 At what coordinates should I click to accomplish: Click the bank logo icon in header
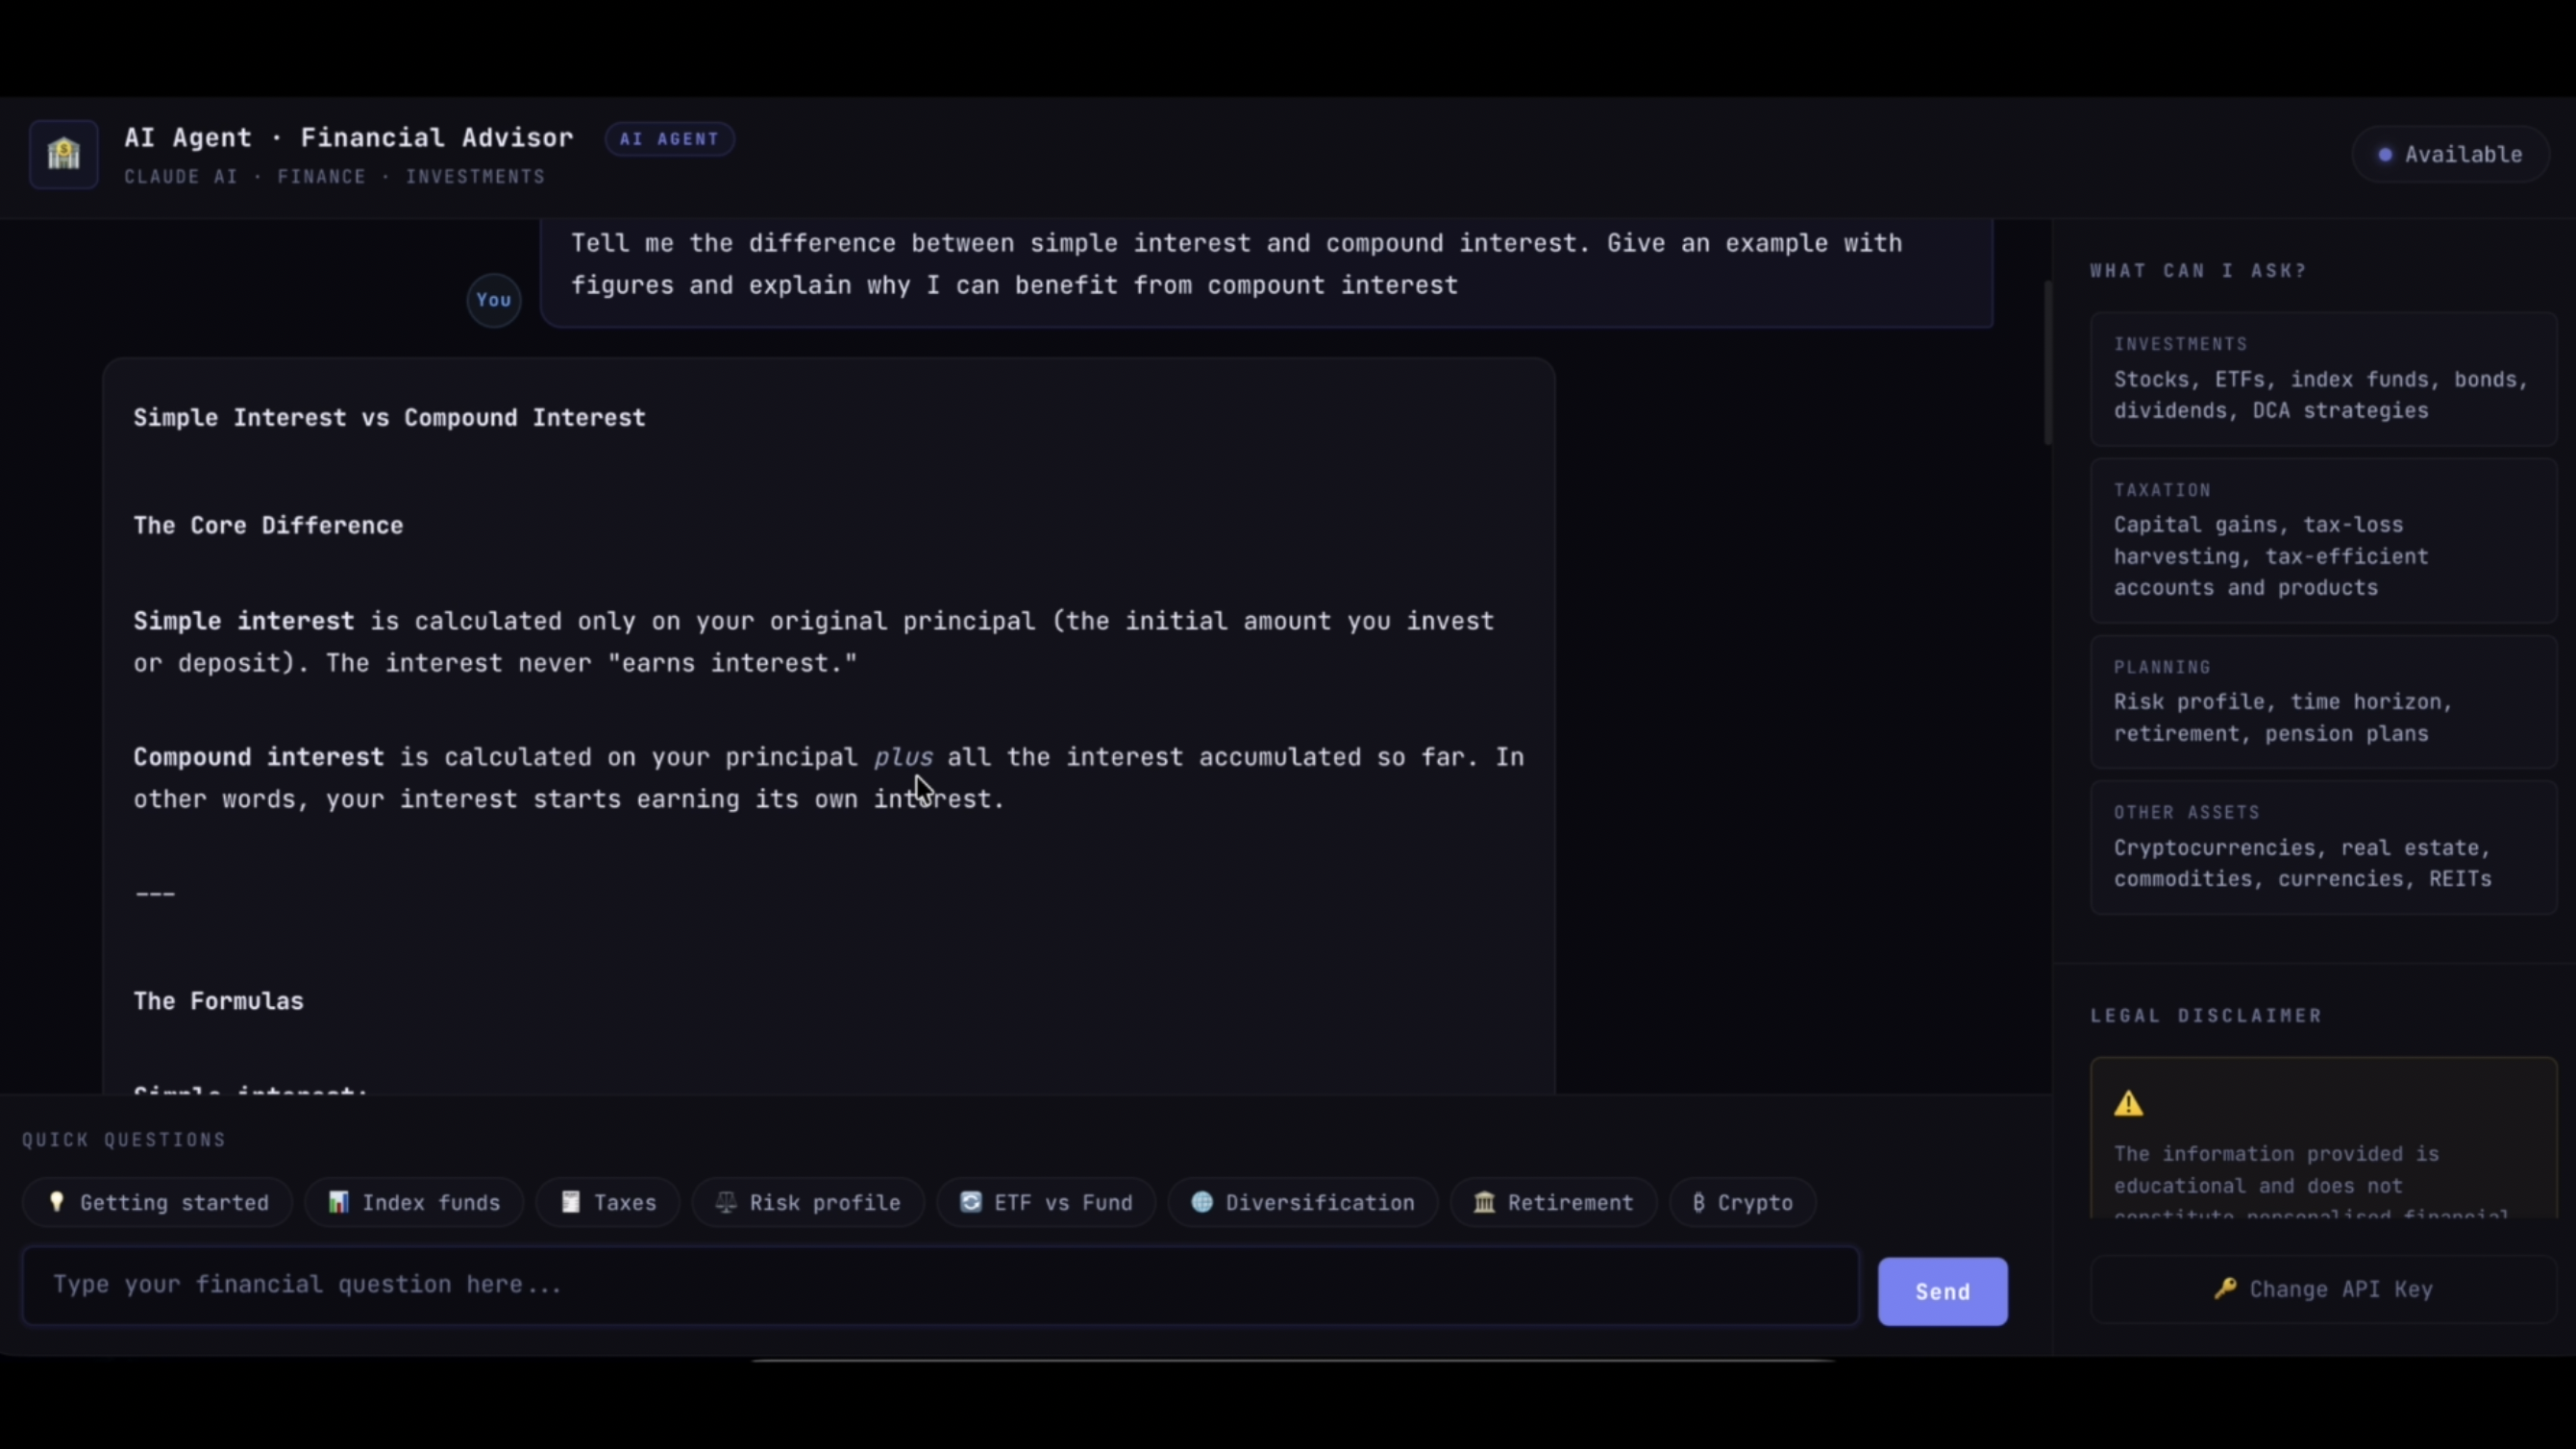(x=63, y=154)
